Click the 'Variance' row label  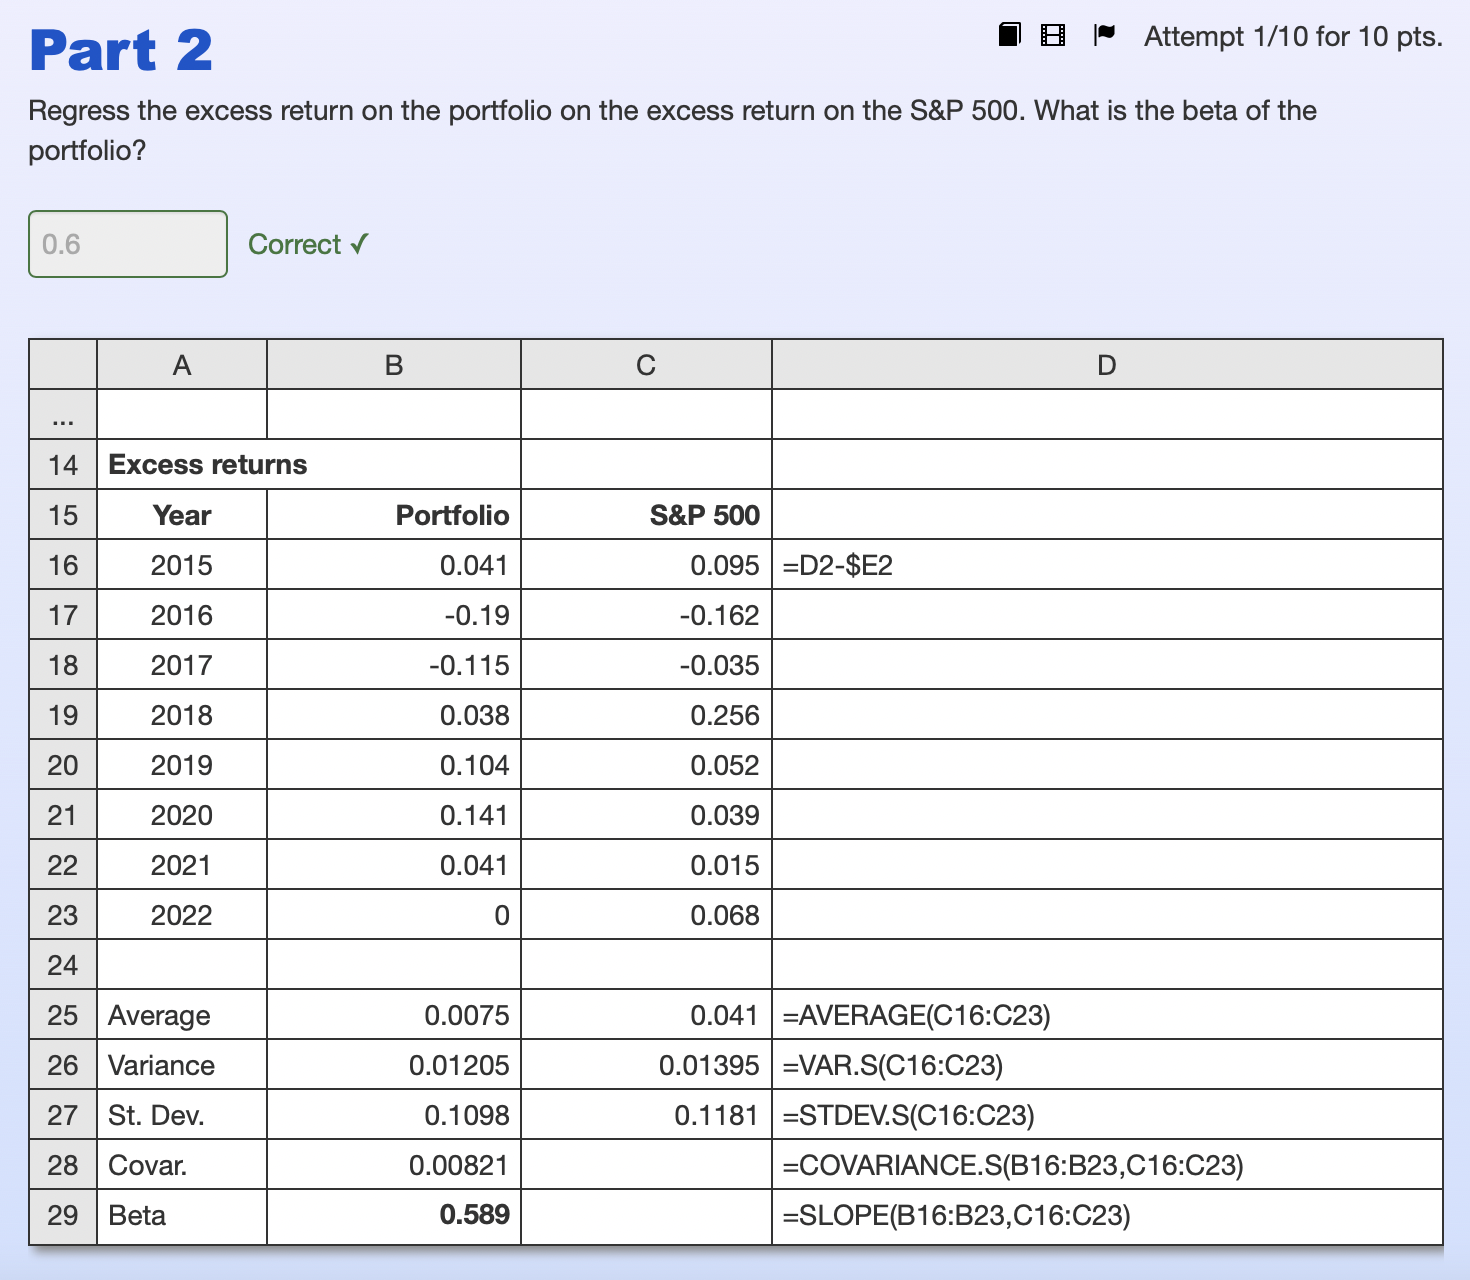(182, 1065)
